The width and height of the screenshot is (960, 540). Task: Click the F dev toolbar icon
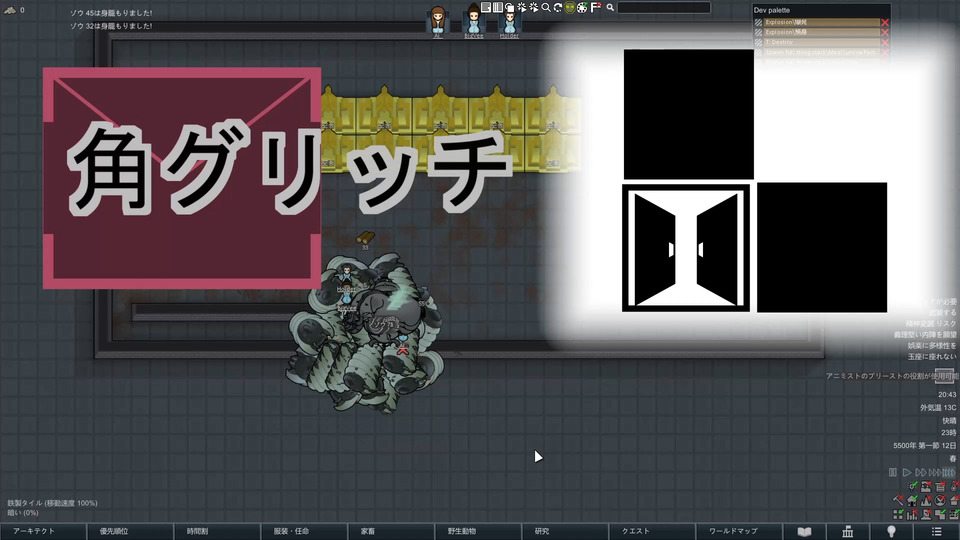(595, 7)
